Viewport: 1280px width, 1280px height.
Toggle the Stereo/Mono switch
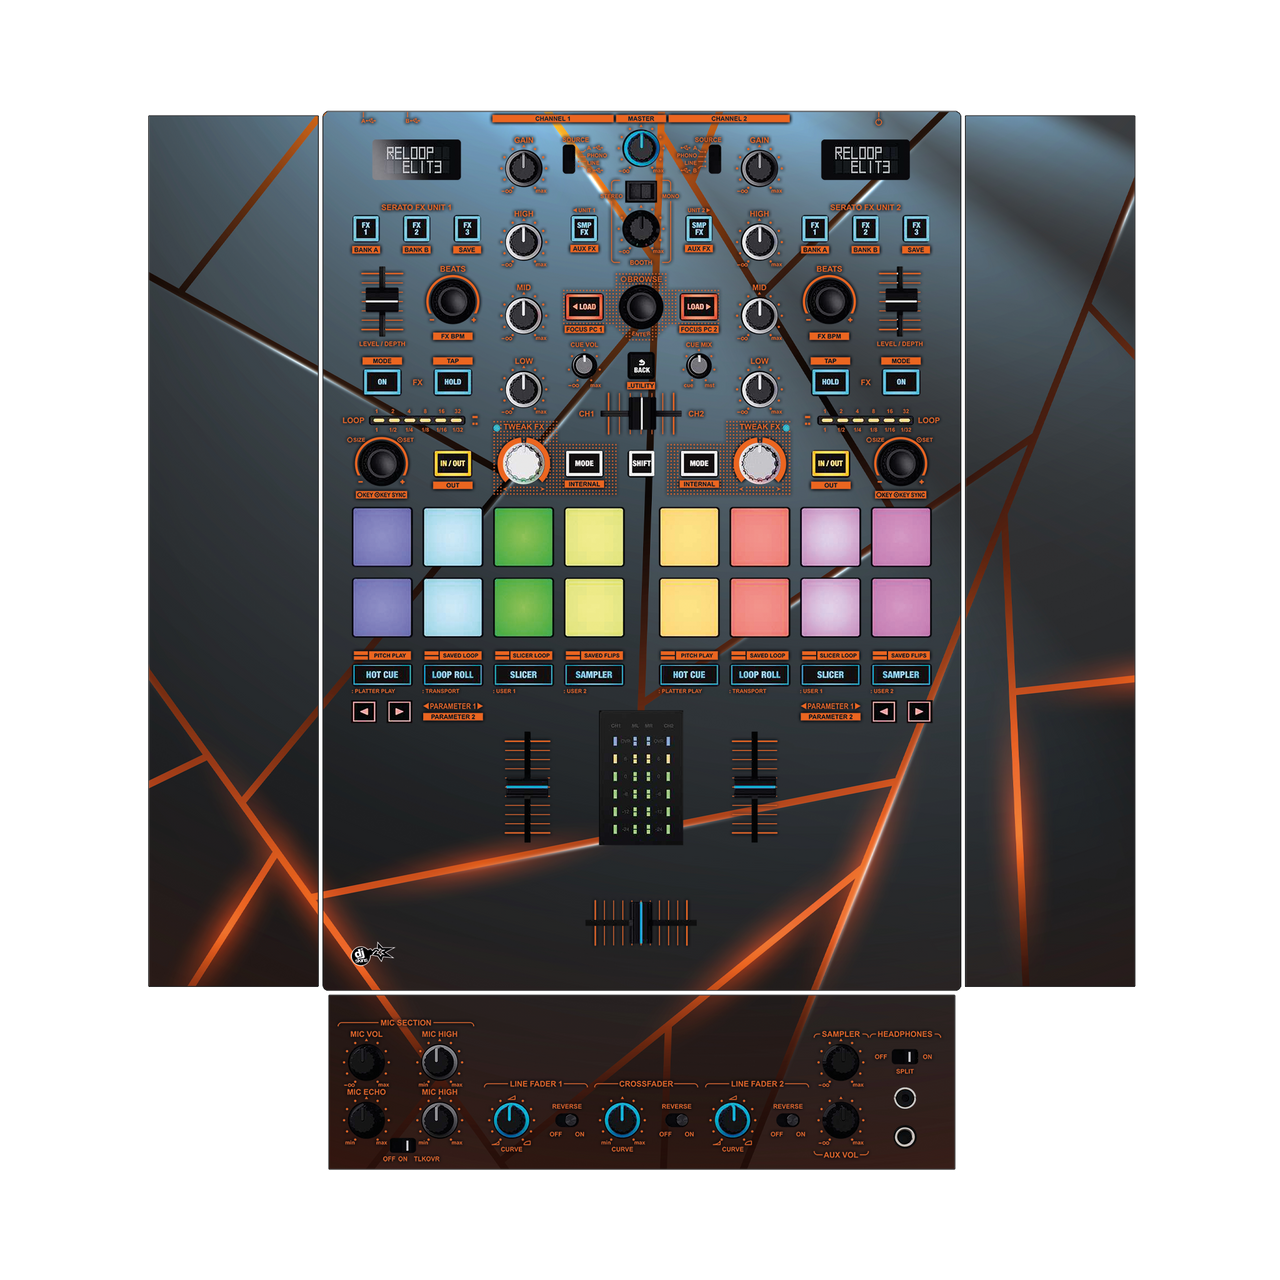pyautogui.click(x=641, y=191)
